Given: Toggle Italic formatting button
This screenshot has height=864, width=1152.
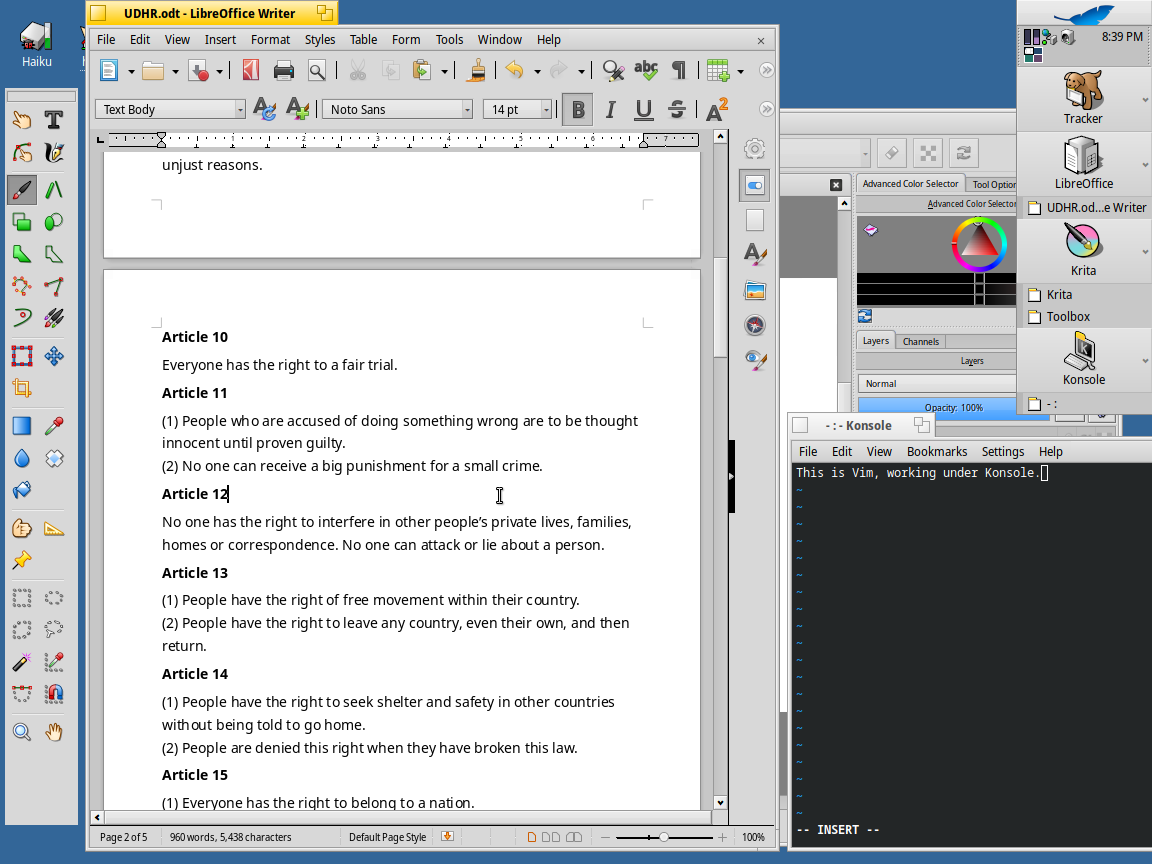Looking at the screenshot, I should point(610,109).
